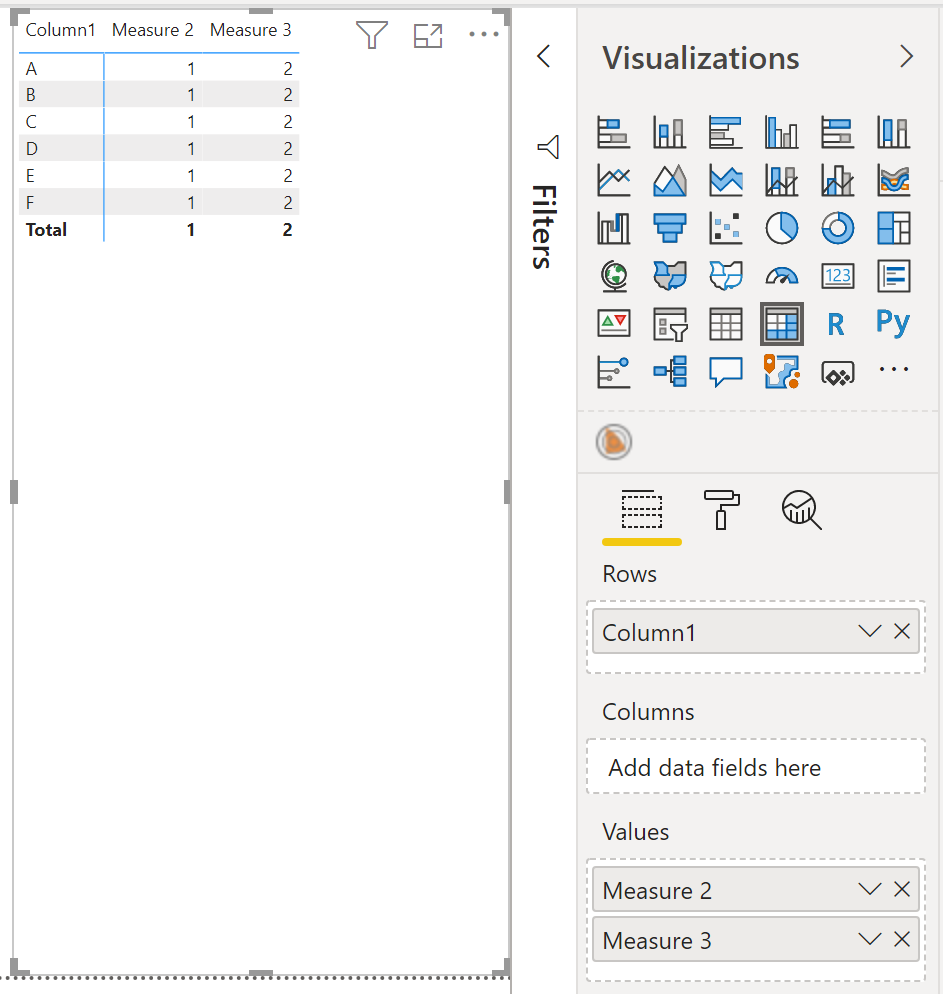Select row A in the matrix

point(30,68)
